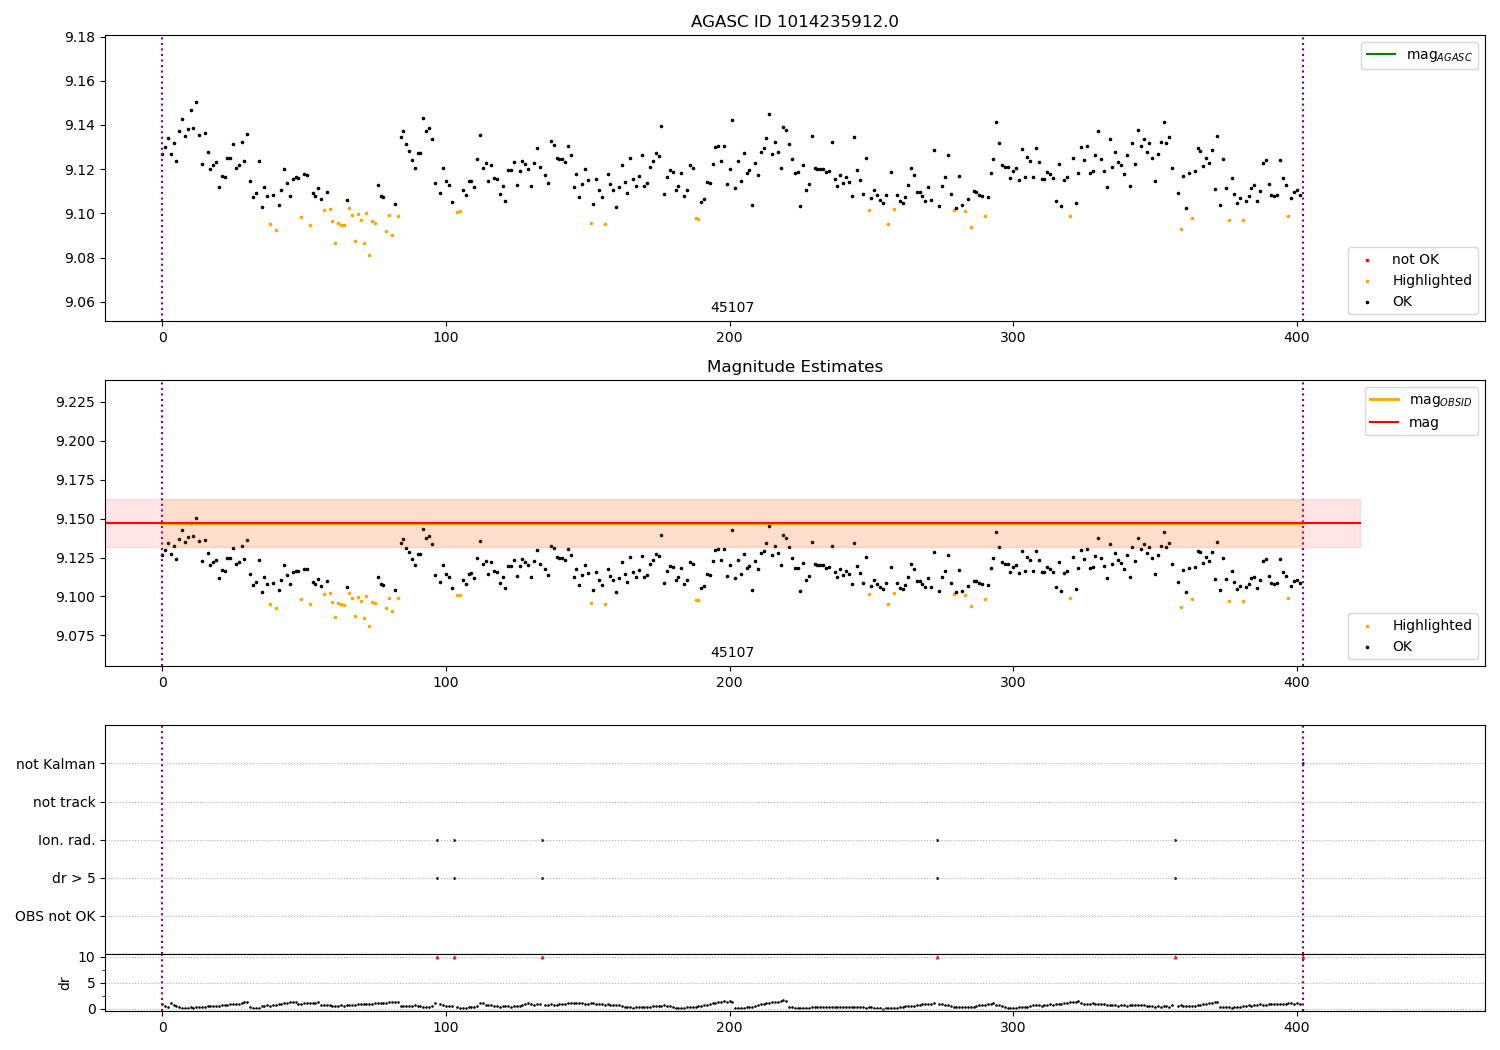This screenshot has height=1050, width=1500.
Task: Click x-axis tick 400 under Magnitude Estimates plot
Action: click(1297, 683)
